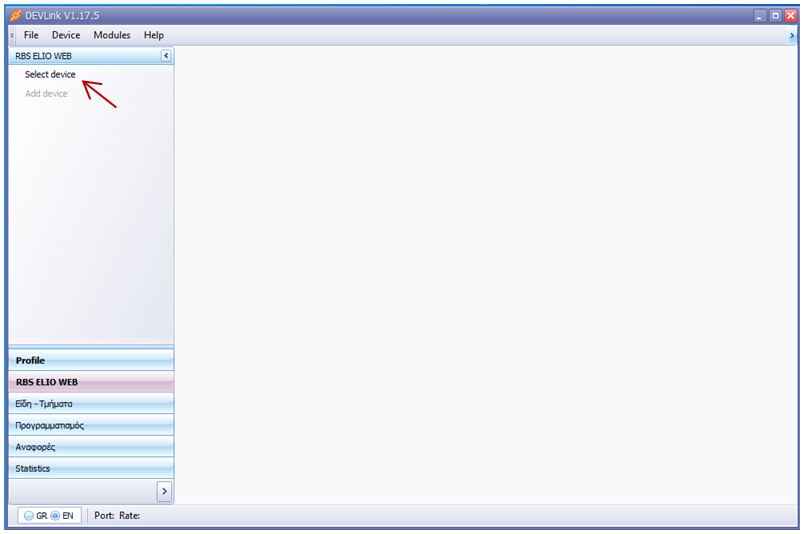
Task: Click the DEVLink app icon in title bar
Action: pyautogui.click(x=15, y=16)
